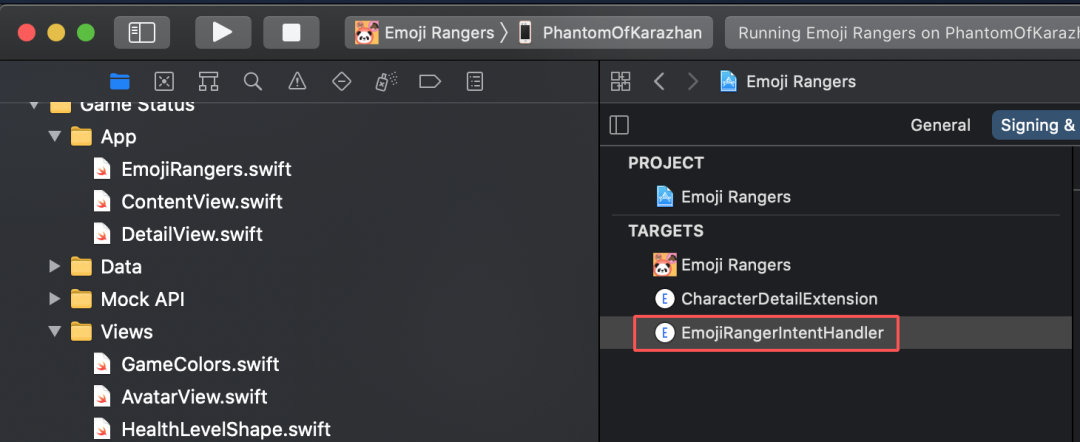1080x442 pixels.
Task: Open the Signing & Capabilities tab
Action: click(x=1037, y=125)
